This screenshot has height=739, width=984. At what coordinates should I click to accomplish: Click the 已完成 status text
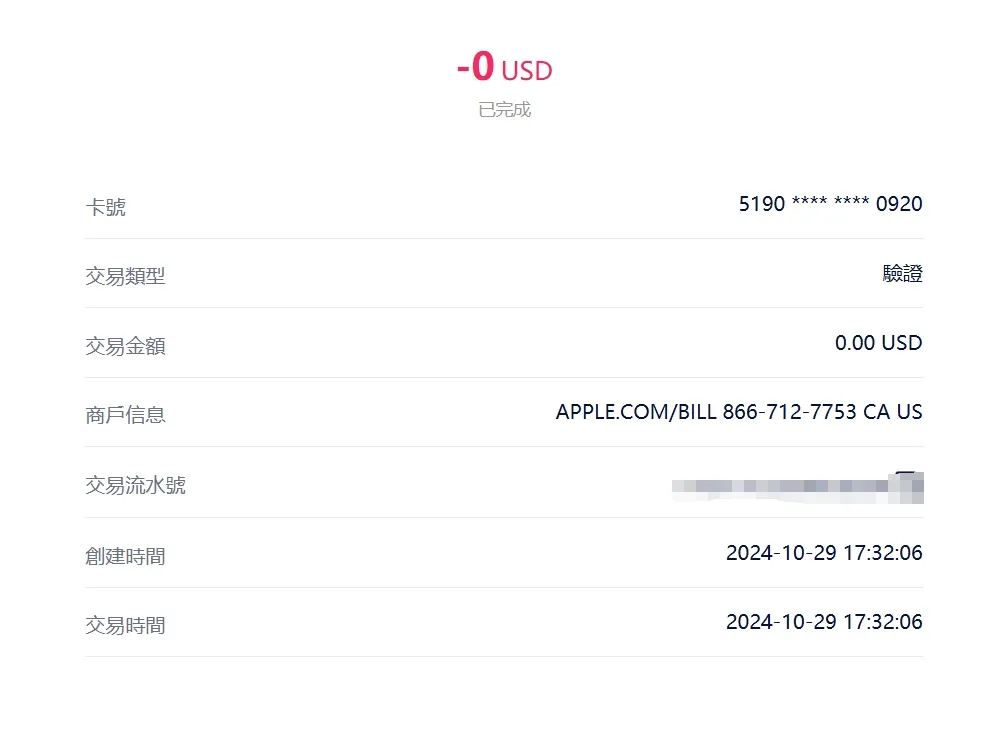[x=504, y=110]
